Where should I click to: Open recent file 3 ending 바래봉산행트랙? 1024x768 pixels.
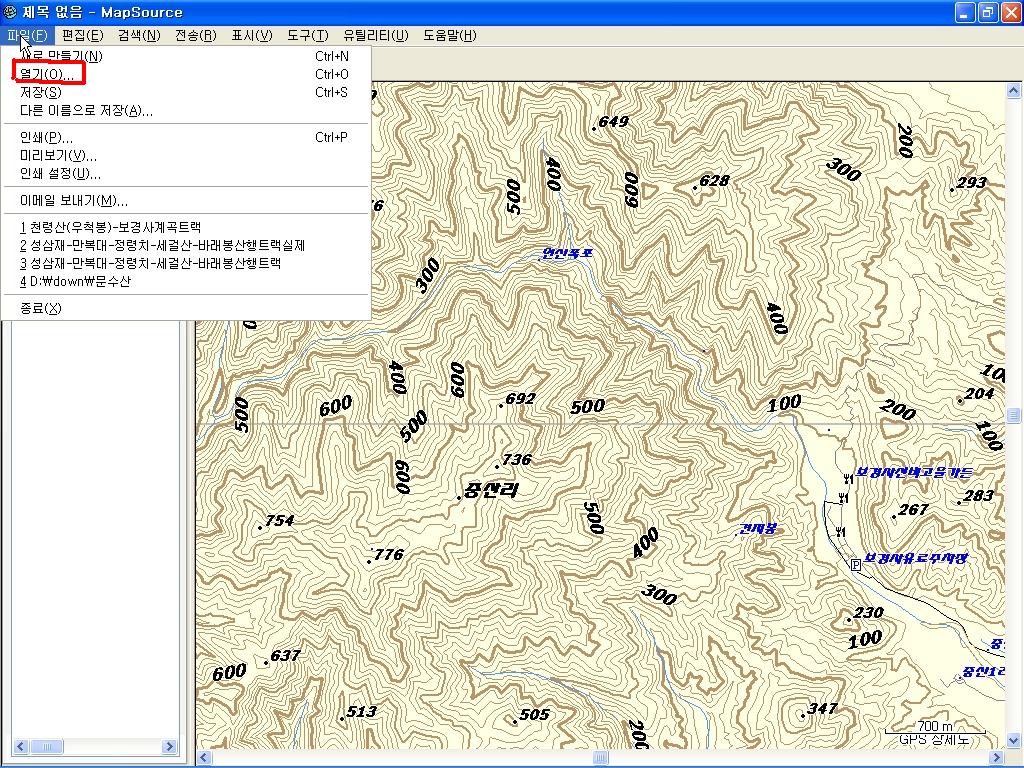[x=186, y=263]
